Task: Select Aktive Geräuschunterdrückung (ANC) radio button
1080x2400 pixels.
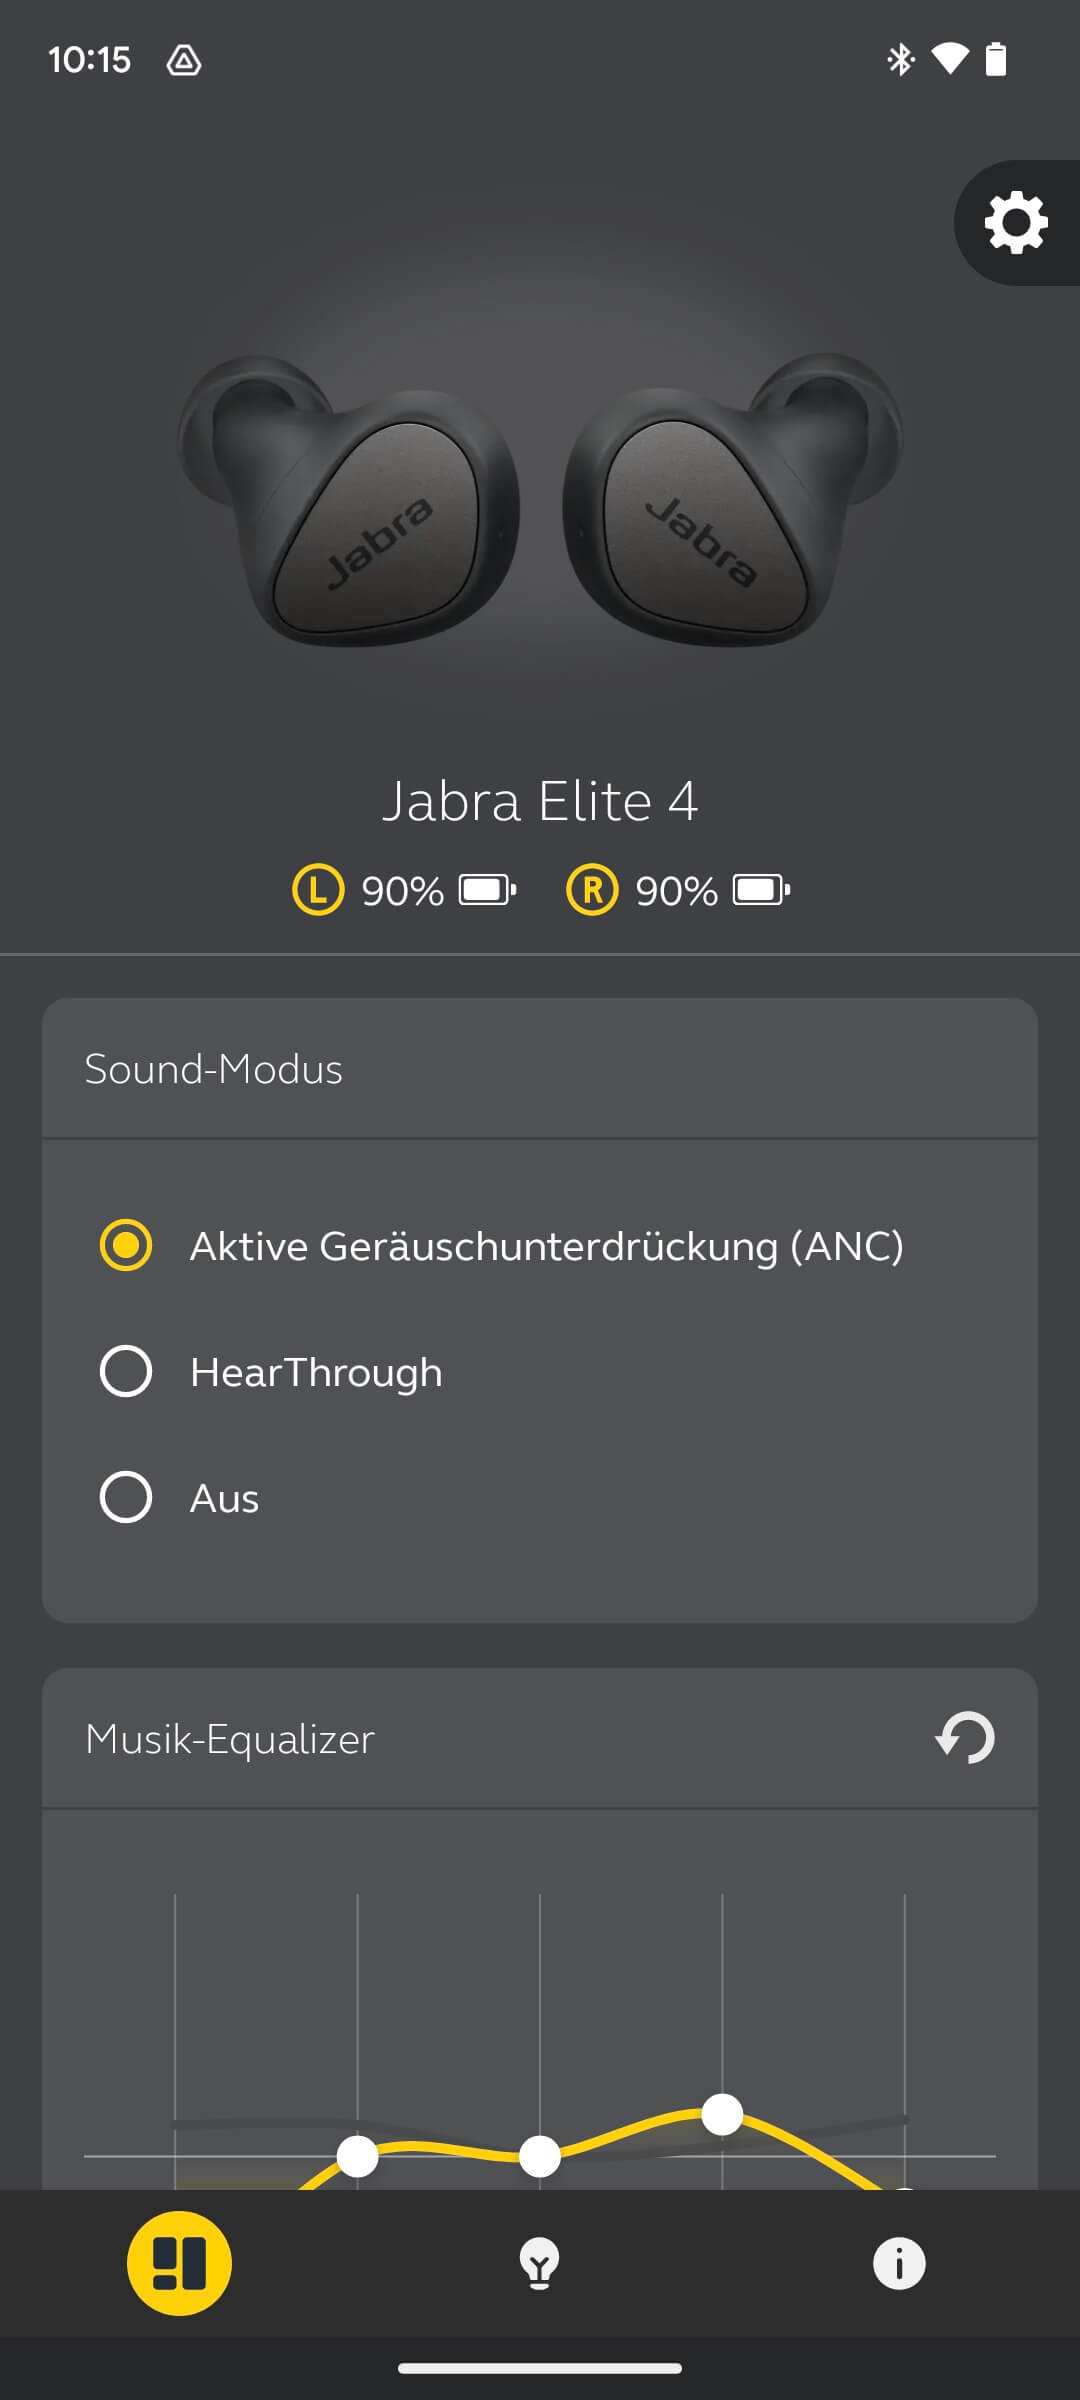Action: (x=126, y=1245)
